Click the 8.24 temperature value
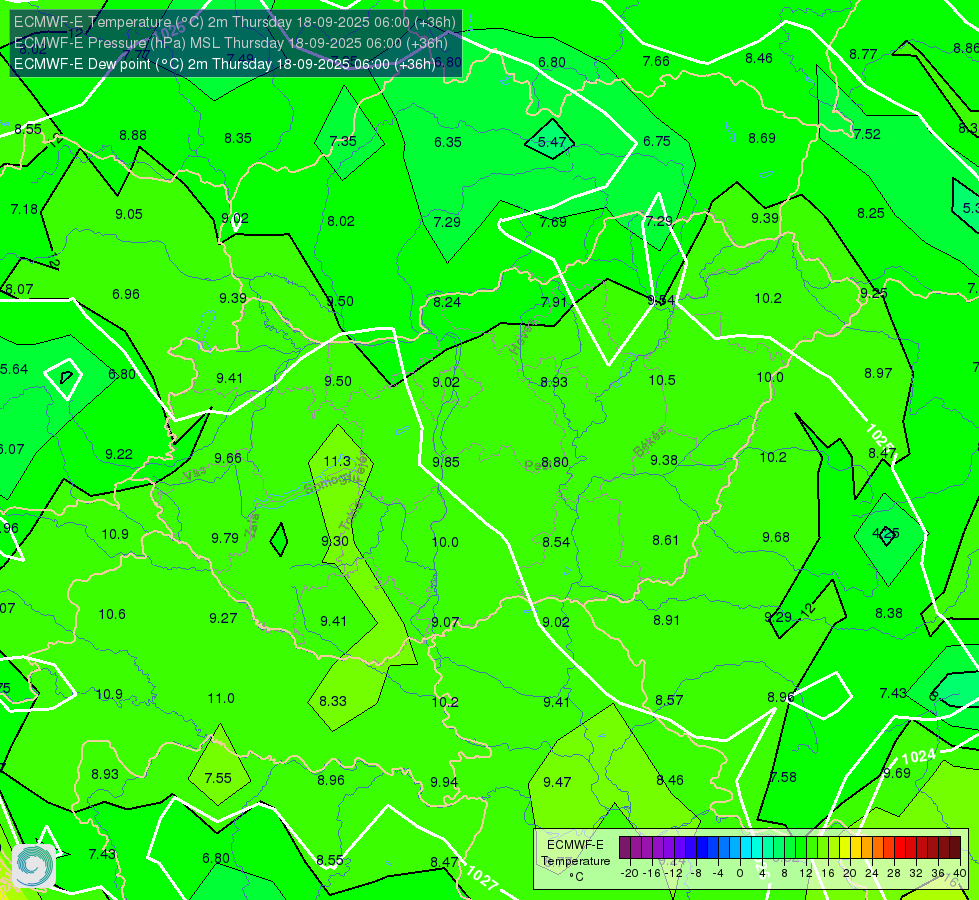The image size is (979, 900). 447,302
